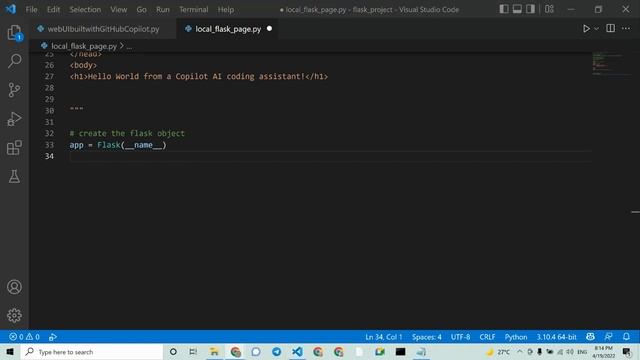The width and height of the screenshot is (640, 360).
Task: Click local_flask_page.py in the breadcrumb
Action: (84, 46)
